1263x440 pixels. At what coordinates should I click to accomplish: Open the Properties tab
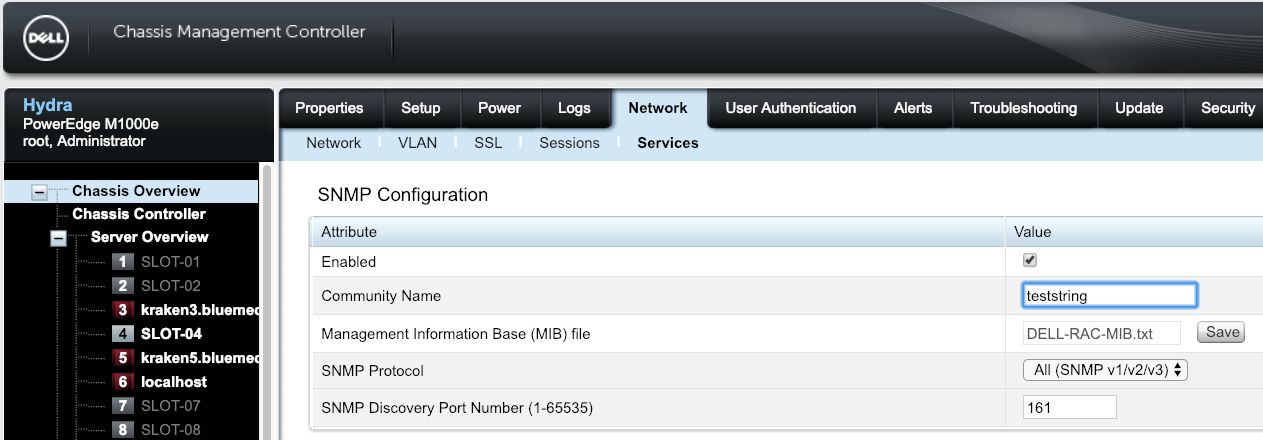click(329, 108)
